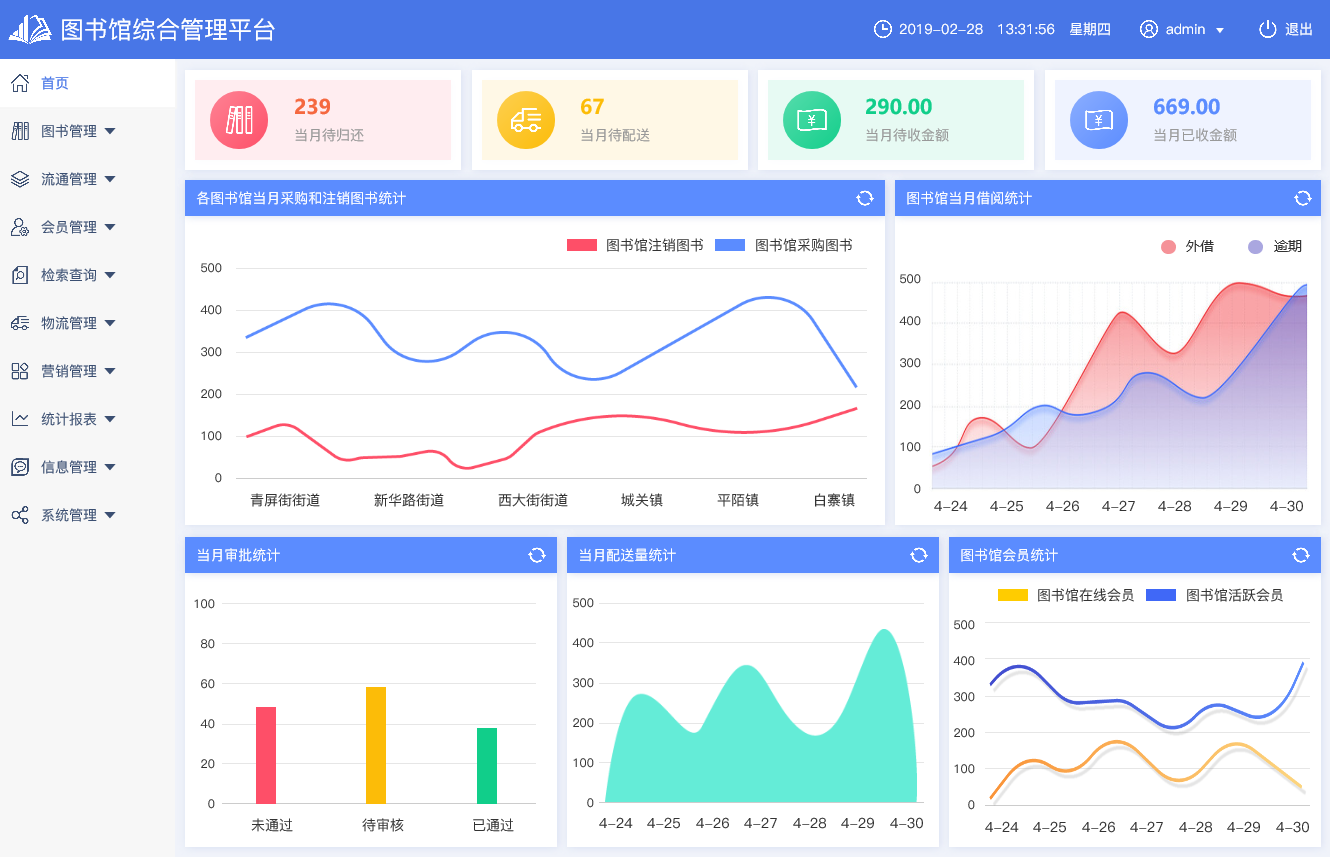This screenshot has width=1330, height=857.
Task: Toggle 图书馆注销图书 legend series
Action: click(x=635, y=245)
